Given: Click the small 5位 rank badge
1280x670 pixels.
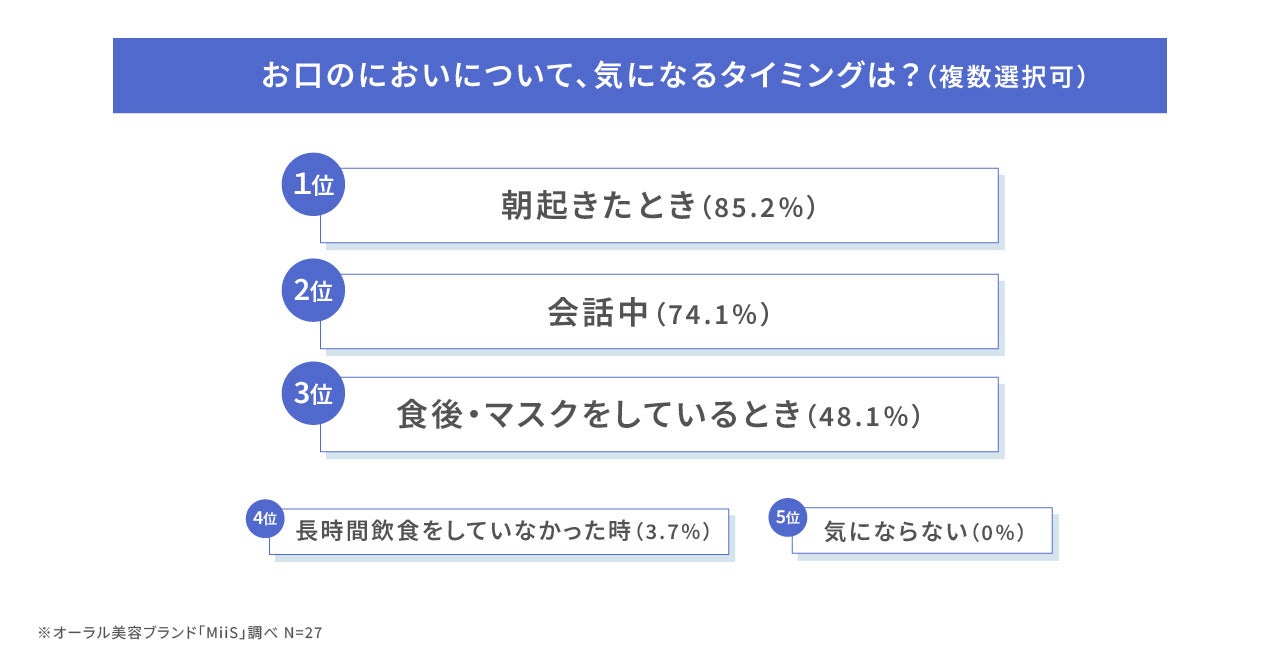Looking at the screenshot, I should 787,517.
